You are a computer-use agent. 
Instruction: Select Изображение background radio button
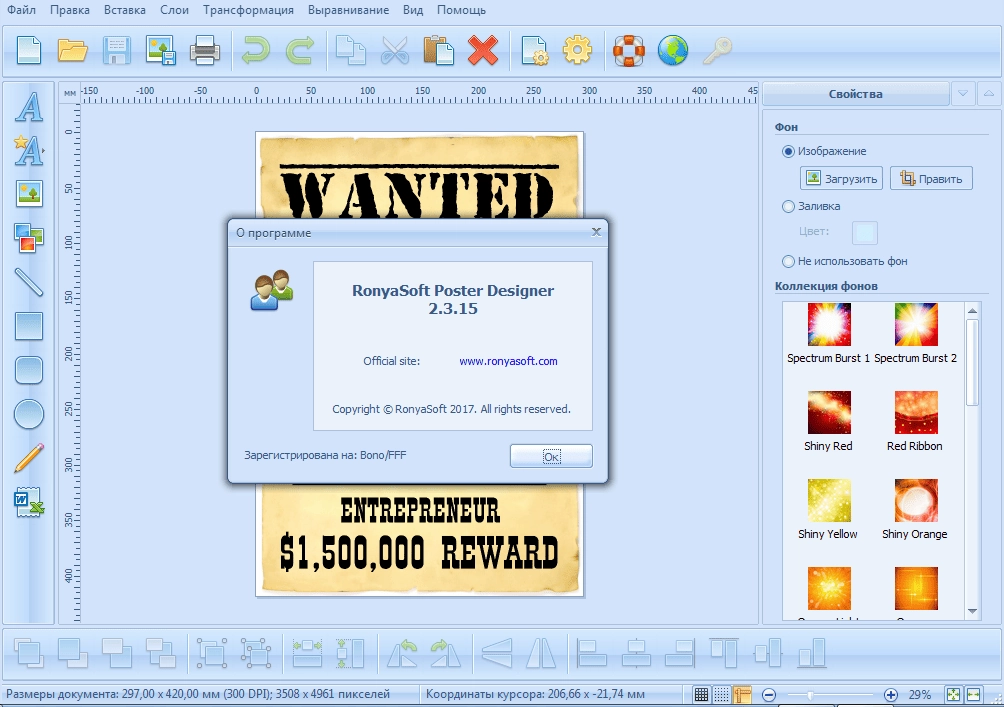coord(788,152)
